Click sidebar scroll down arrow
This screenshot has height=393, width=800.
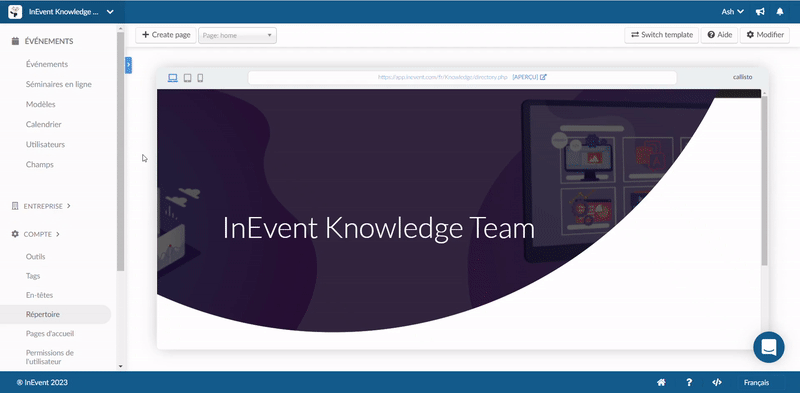[x=120, y=366]
